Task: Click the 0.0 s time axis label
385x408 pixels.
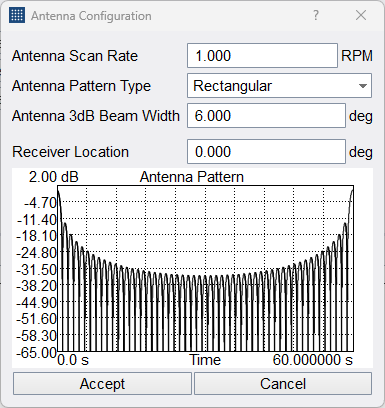Action: click(73, 360)
